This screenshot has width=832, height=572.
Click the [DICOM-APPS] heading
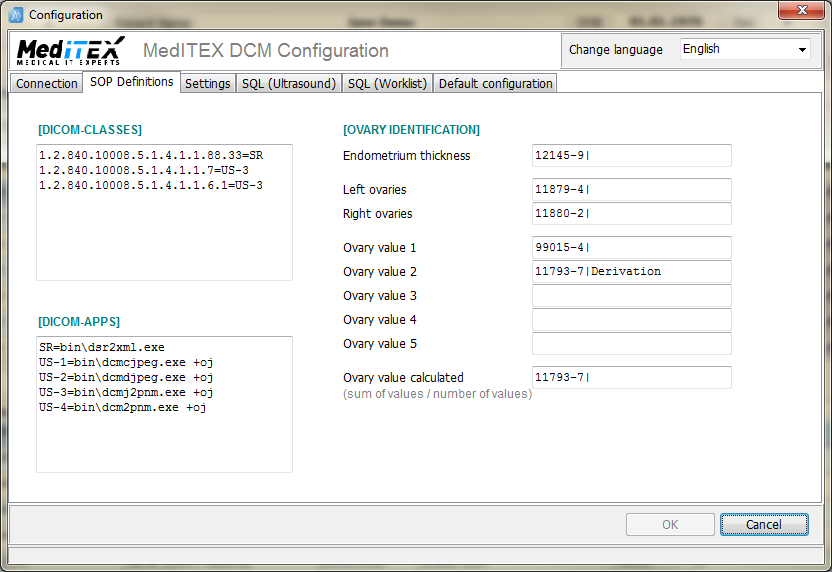pos(79,322)
